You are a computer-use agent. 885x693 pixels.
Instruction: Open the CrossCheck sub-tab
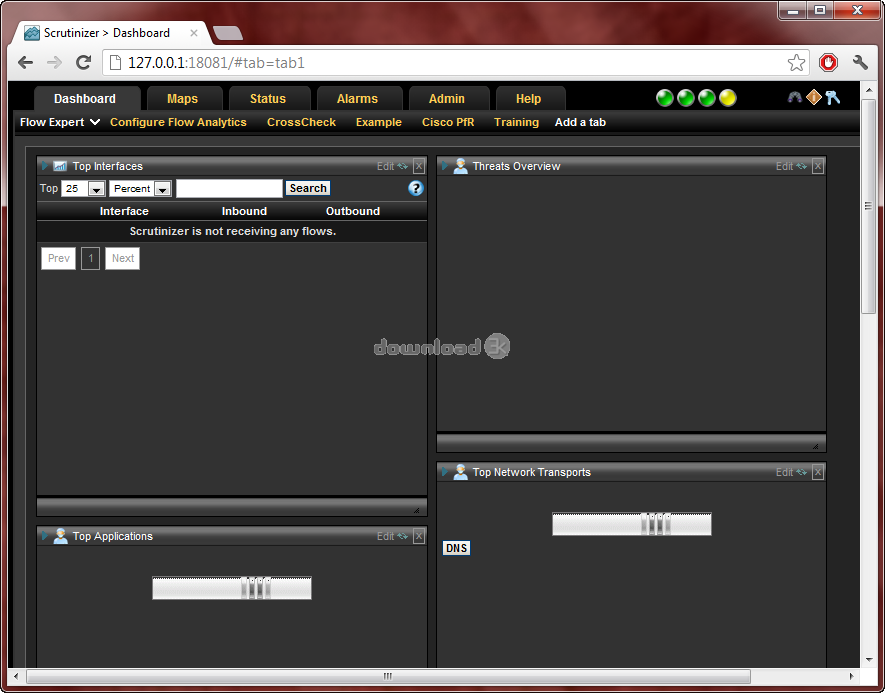coord(301,122)
